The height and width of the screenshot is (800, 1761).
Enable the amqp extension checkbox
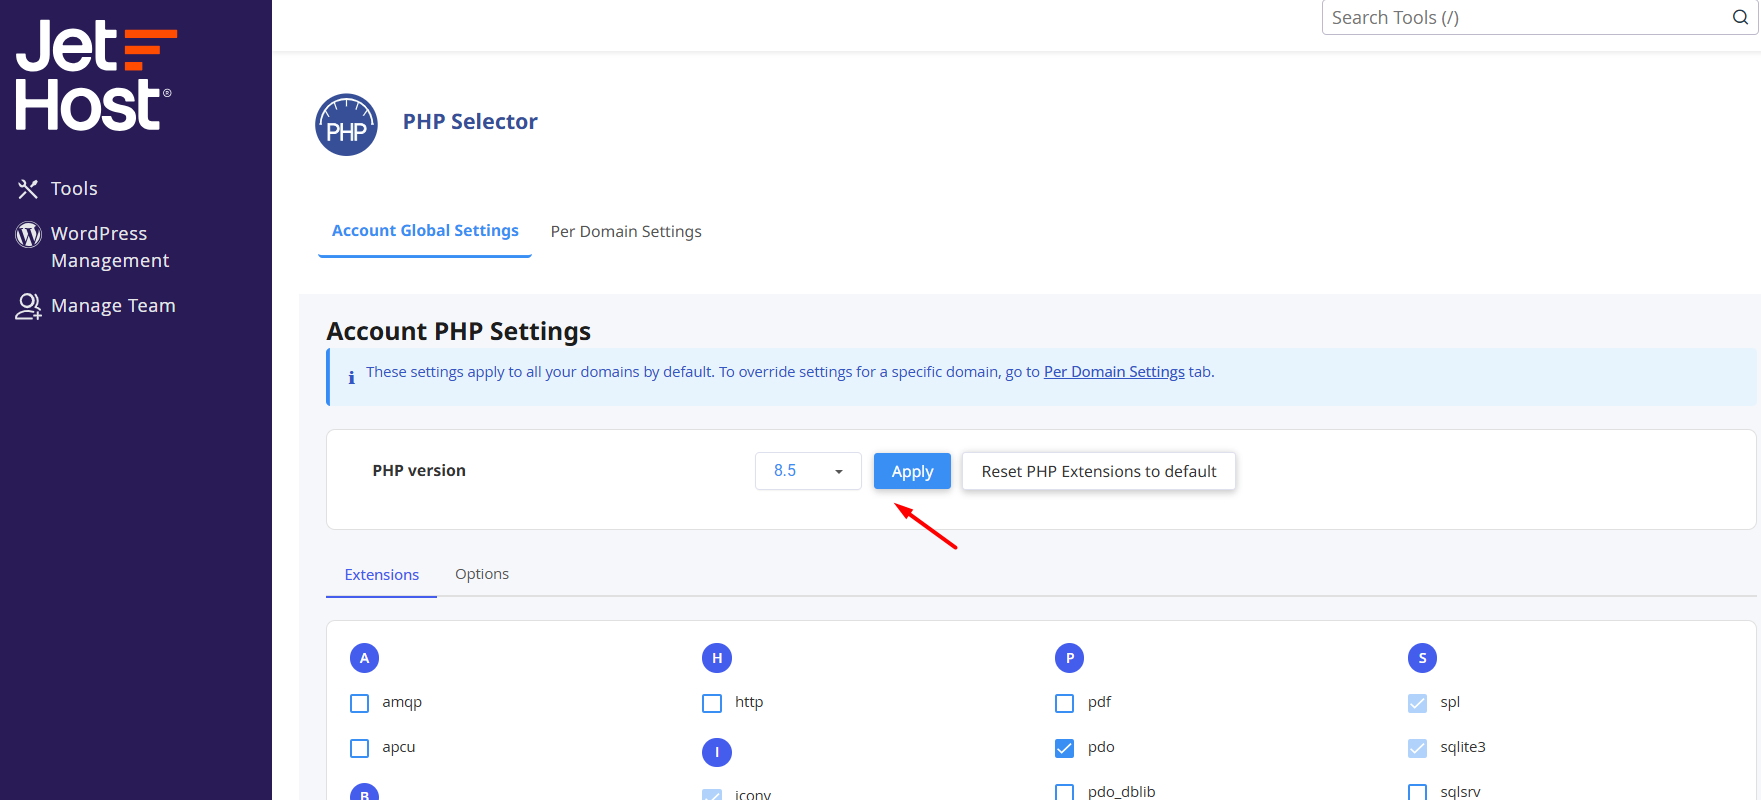(x=360, y=703)
